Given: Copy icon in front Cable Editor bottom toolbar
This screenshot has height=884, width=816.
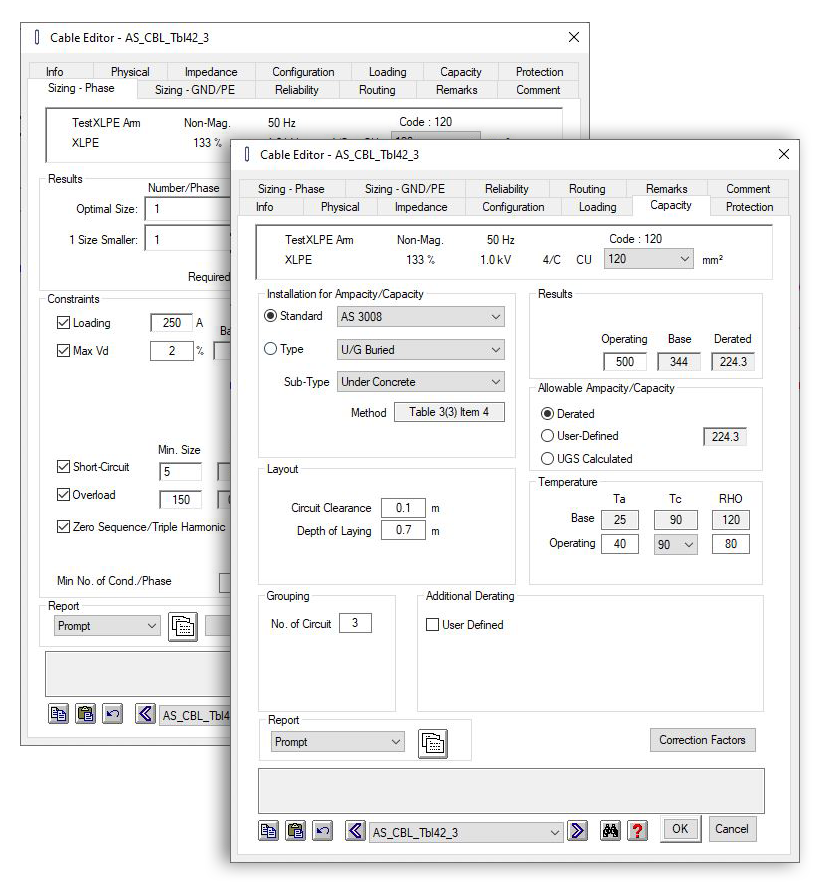Looking at the screenshot, I should point(268,831).
